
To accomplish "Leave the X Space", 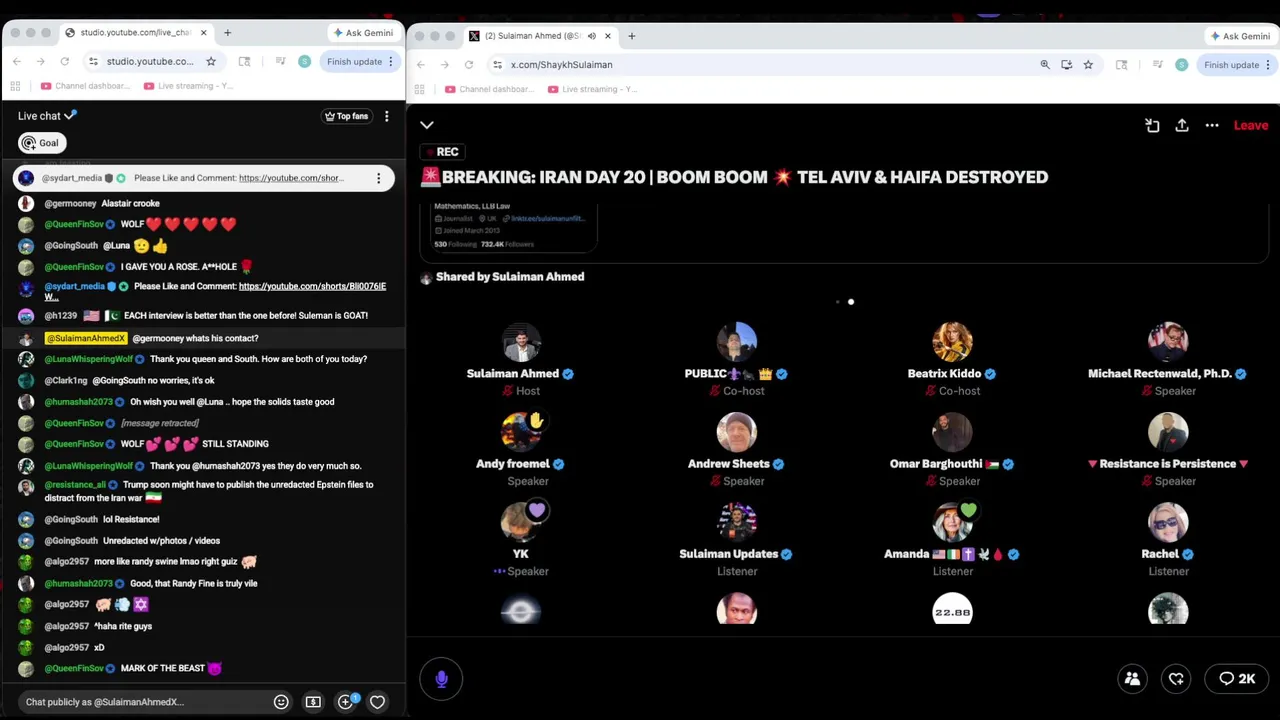I will [x=1251, y=125].
